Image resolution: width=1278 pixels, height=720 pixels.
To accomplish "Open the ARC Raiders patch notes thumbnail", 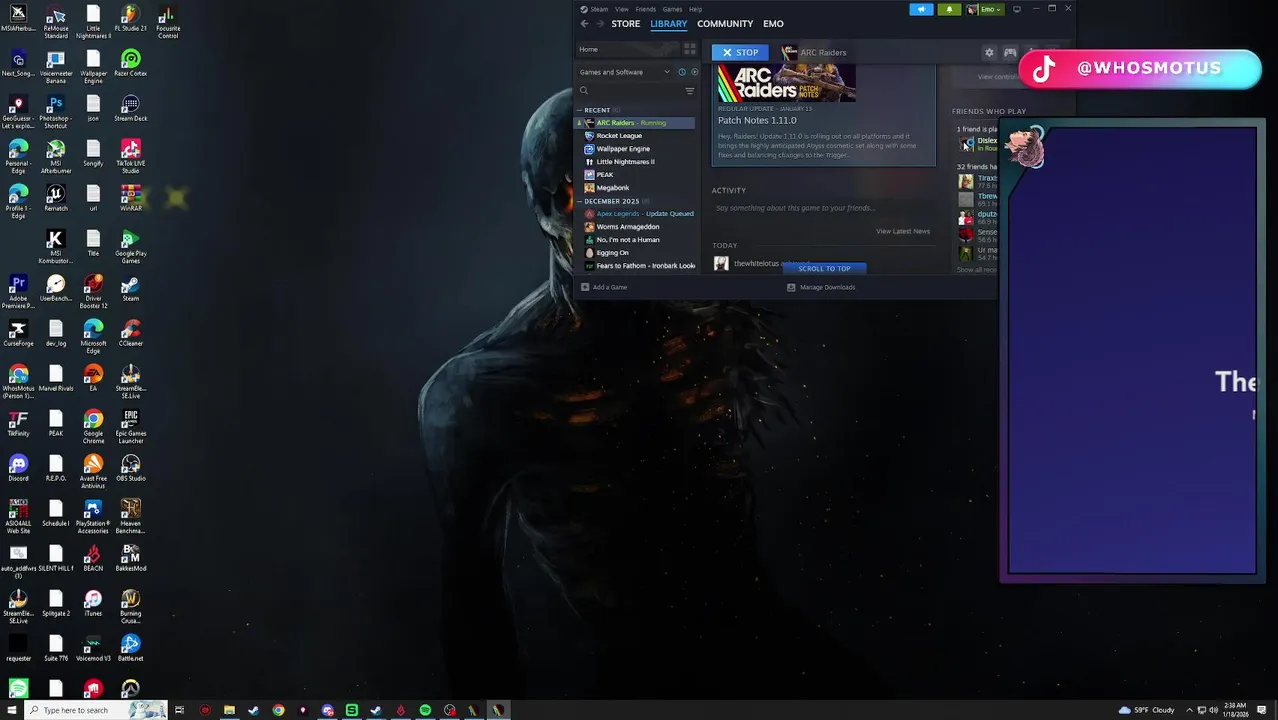I will point(786,83).
